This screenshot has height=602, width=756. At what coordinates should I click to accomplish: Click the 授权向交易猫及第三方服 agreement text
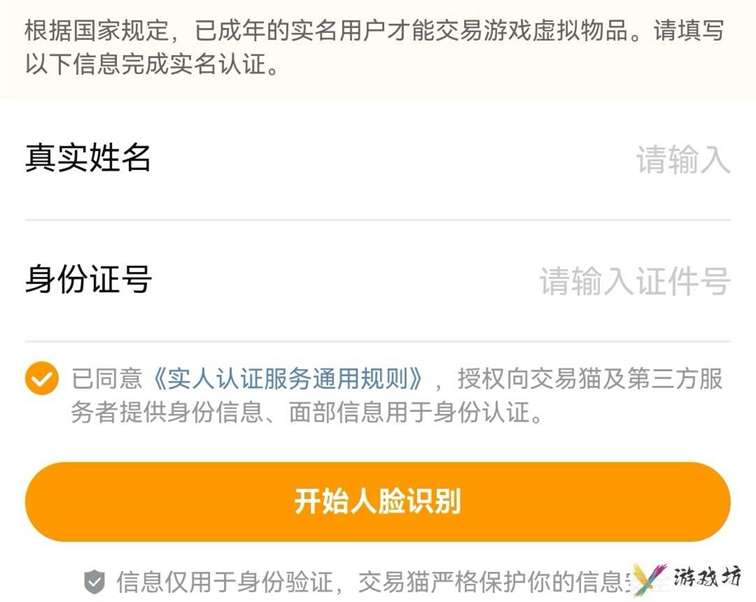[x=590, y=379]
